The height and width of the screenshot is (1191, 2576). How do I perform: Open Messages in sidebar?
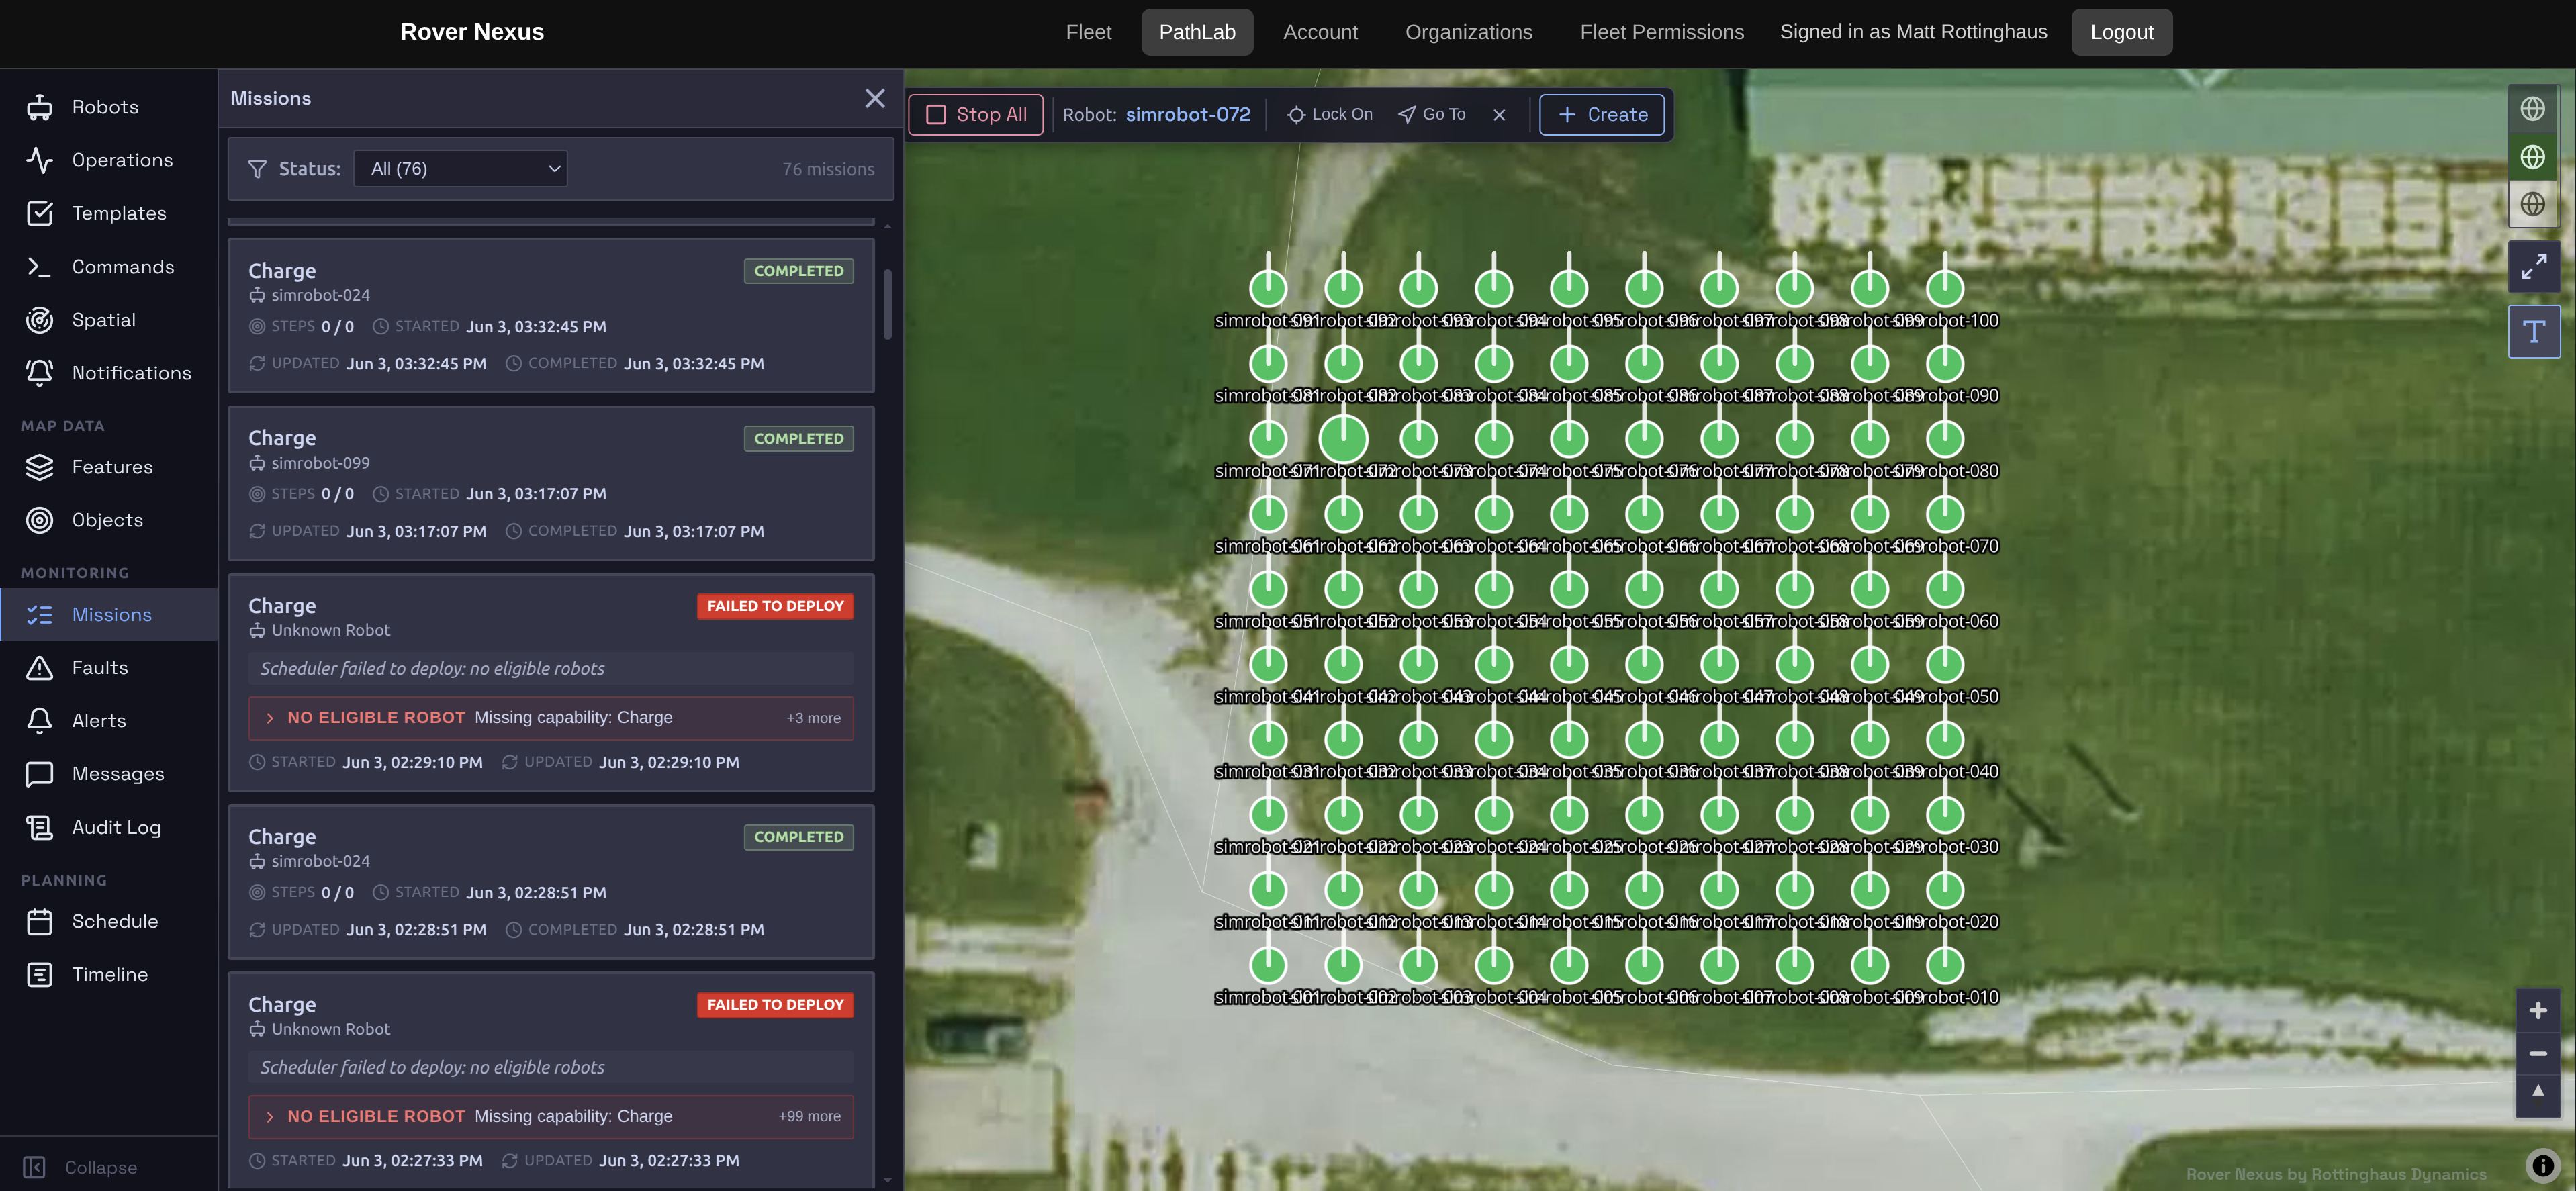tap(108, 774)
